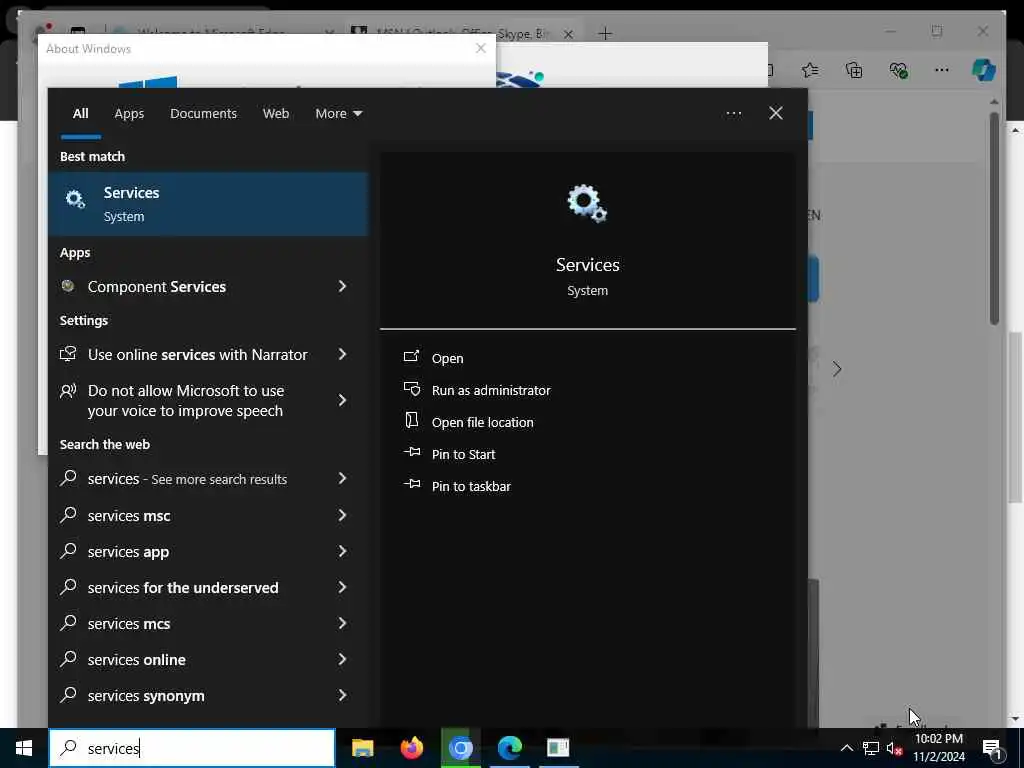Choose Pin to Start
Image resolution: width=1024 pixels, height=768 pixels.
[x=464, y=455]
